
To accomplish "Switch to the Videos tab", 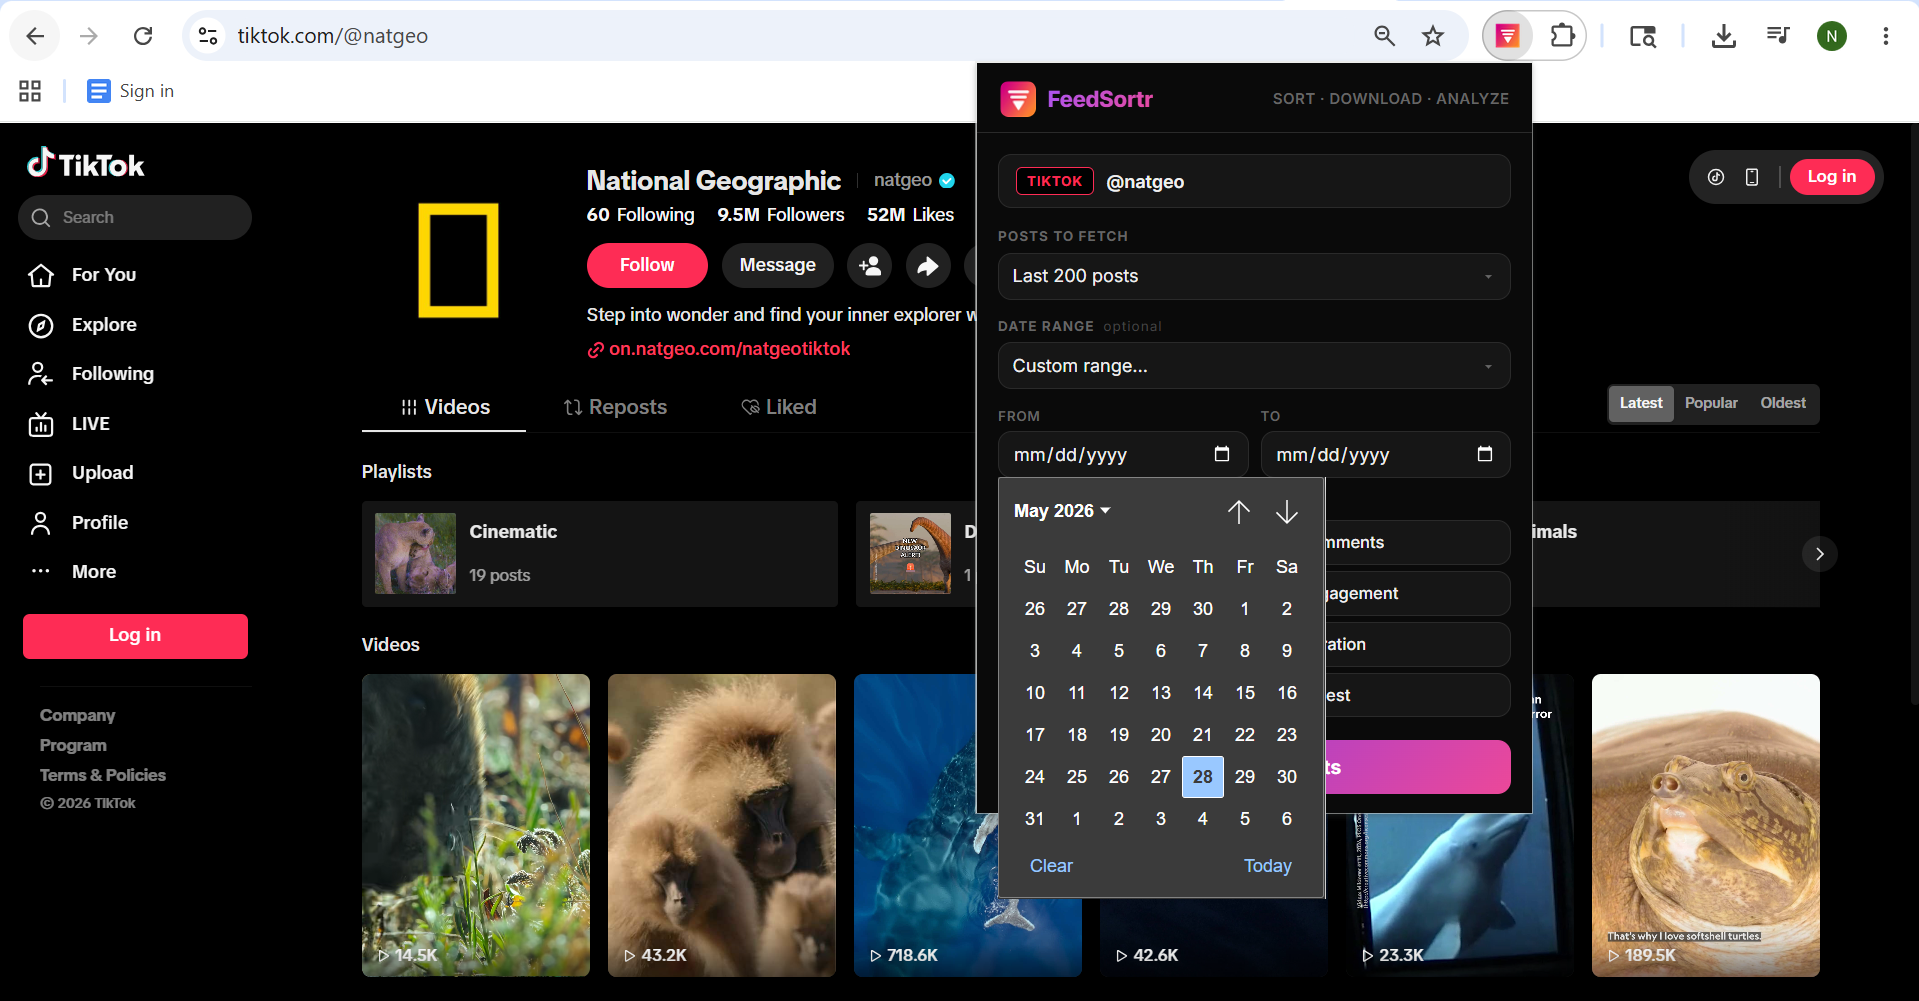I will [x=444, y=407].
